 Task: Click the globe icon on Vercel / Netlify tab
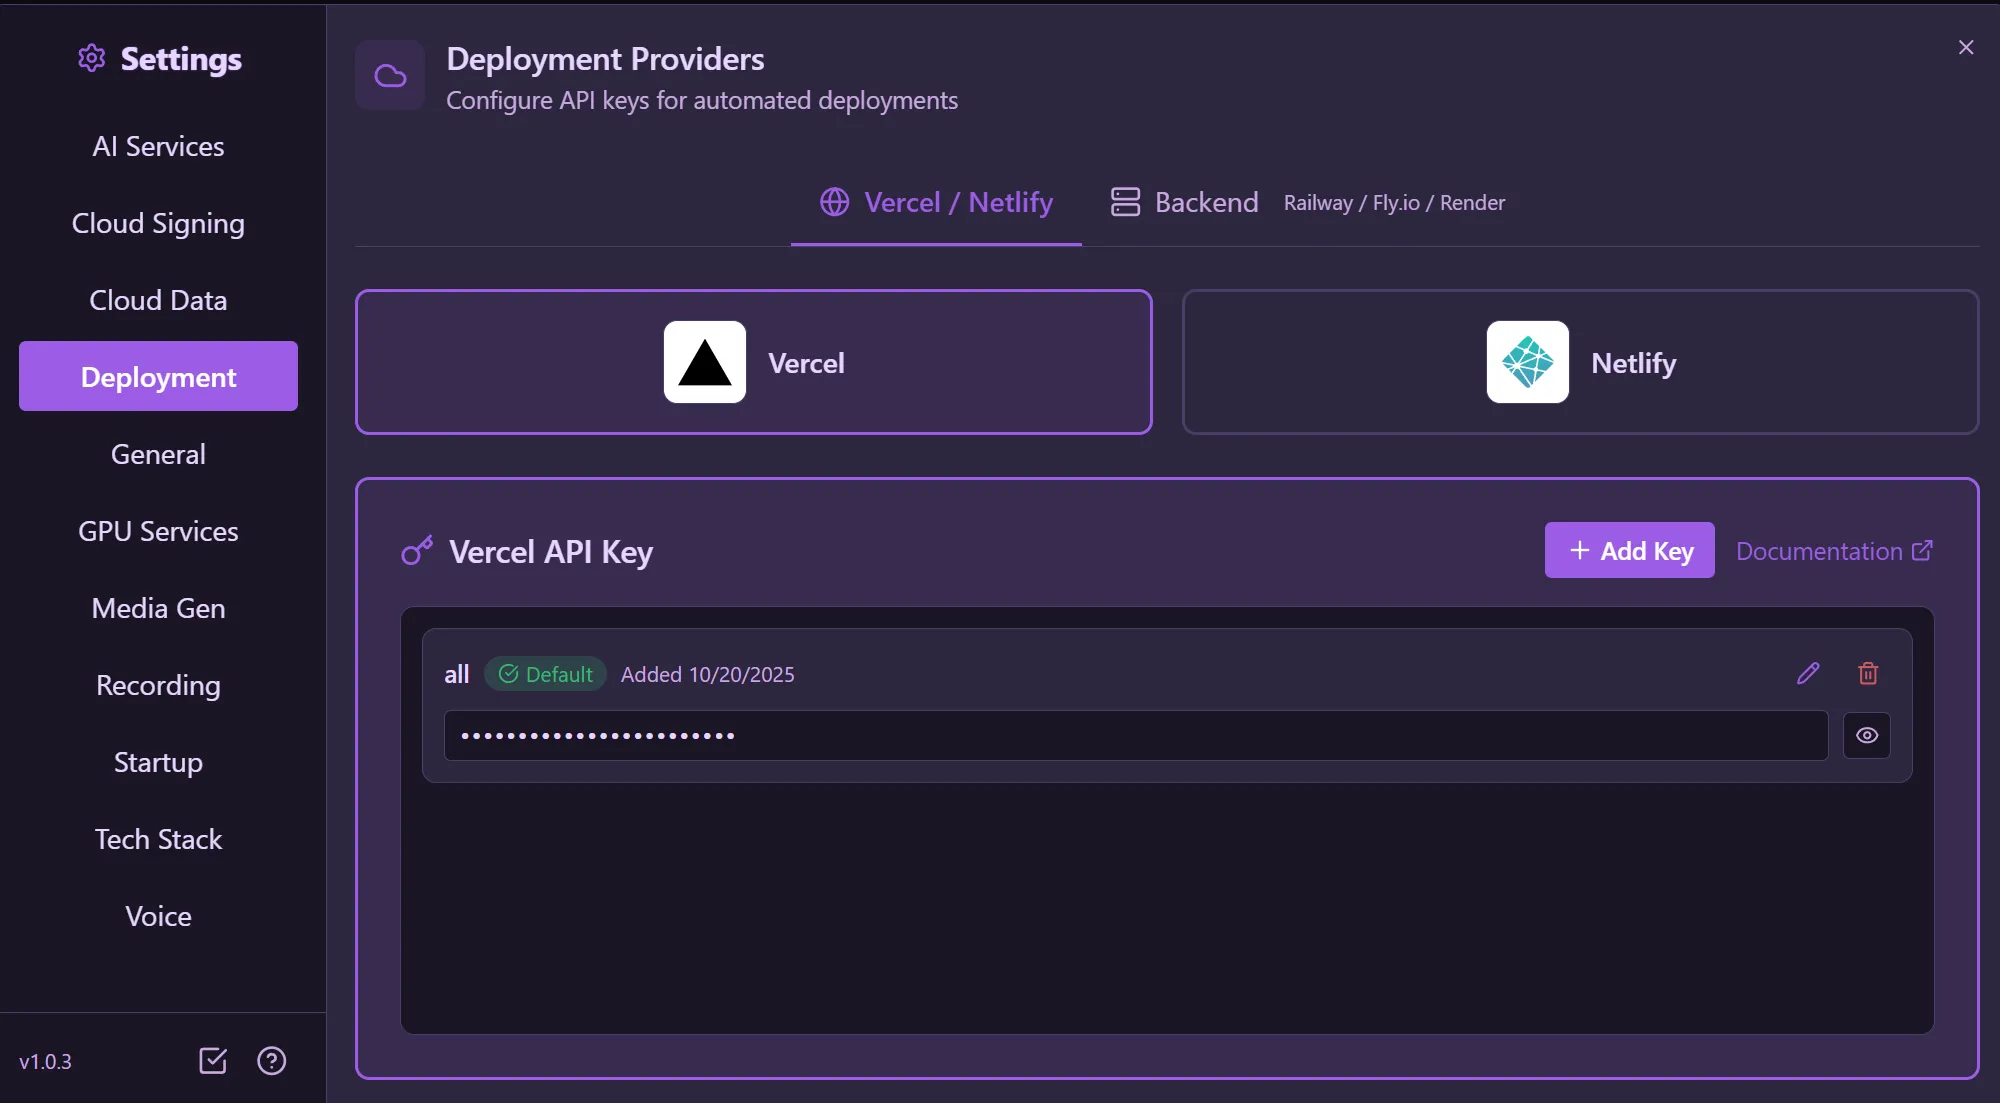835,202
